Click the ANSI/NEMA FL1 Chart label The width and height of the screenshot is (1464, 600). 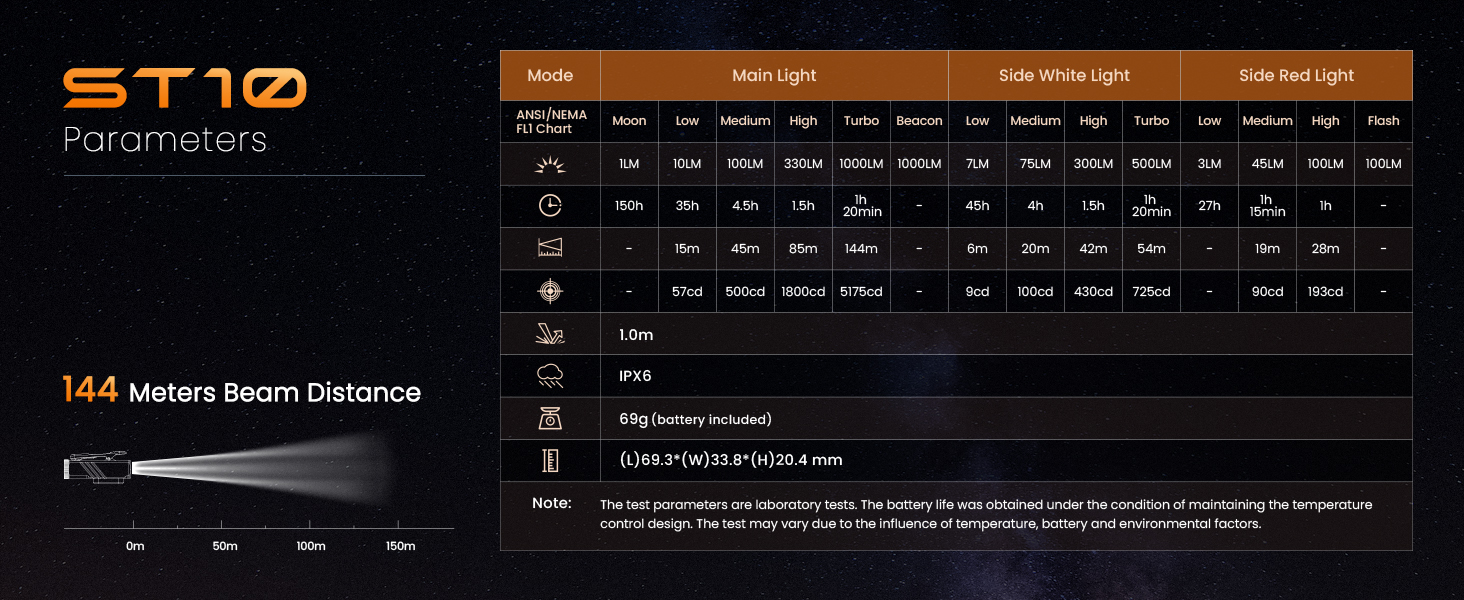pos(550,121)
